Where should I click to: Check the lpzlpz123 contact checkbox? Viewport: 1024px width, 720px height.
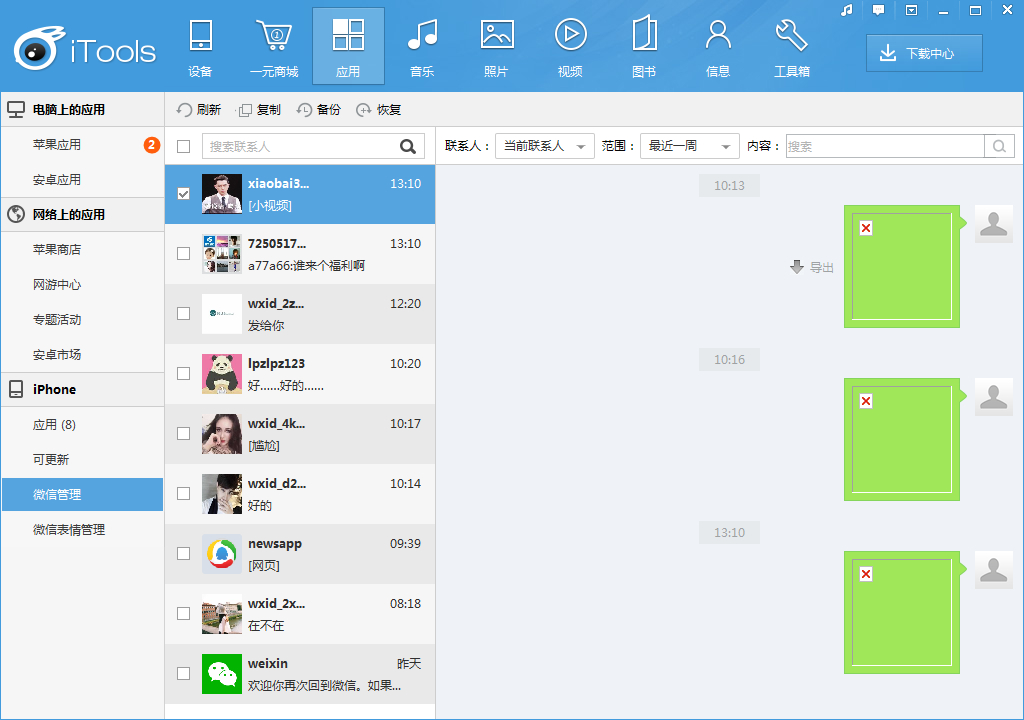(x=184, y=374)
